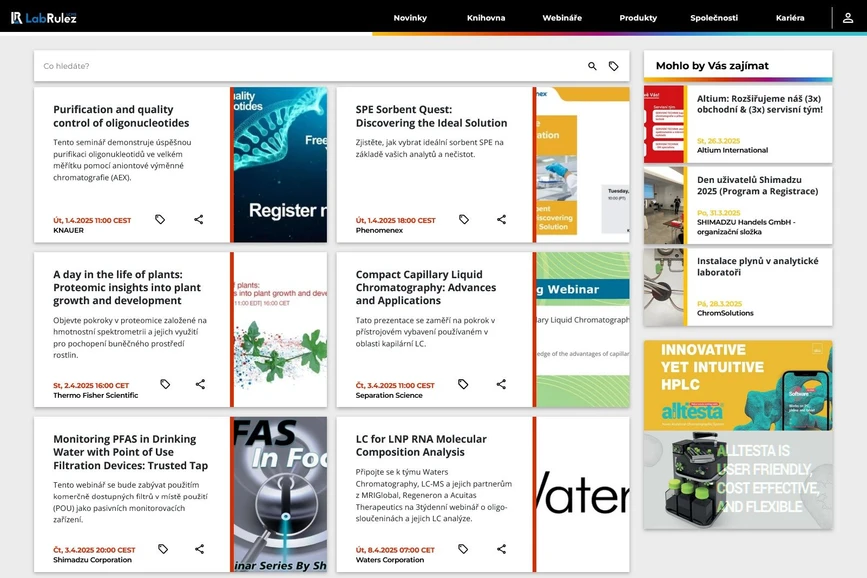
Task: Click the LabRulez logo
Action: click(x=44, y=18)
